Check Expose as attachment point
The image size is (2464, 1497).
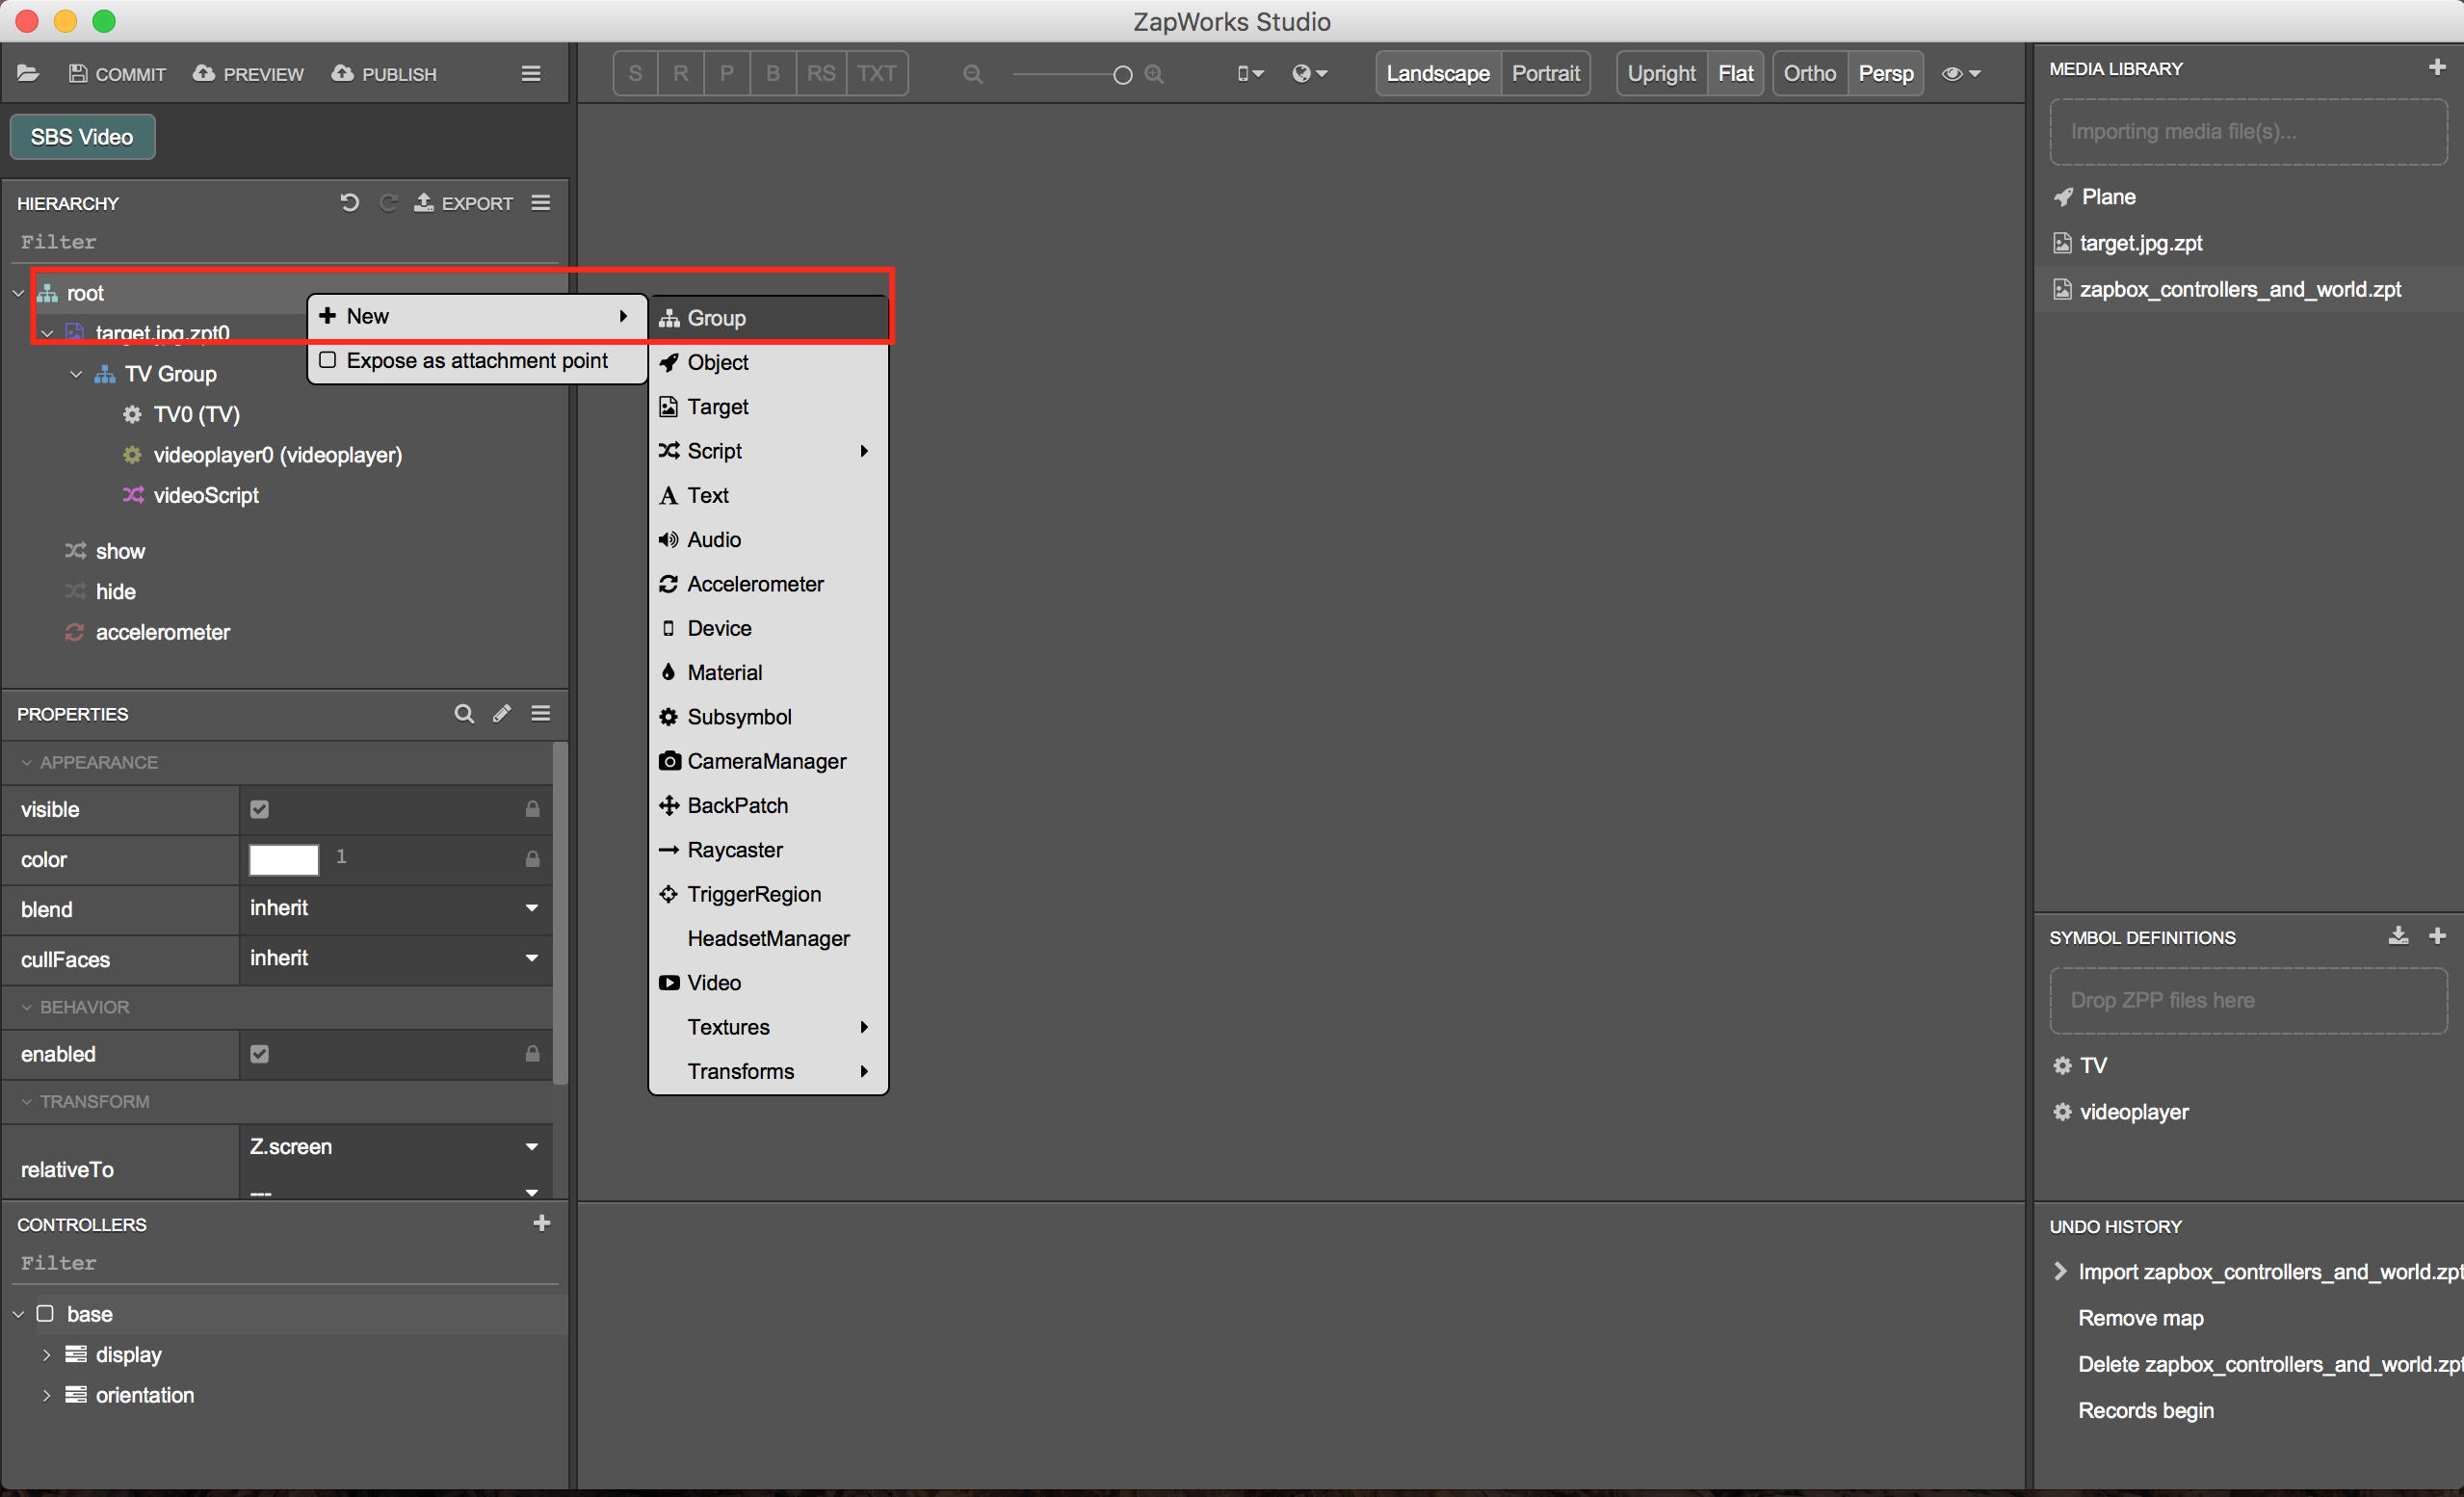(328, 360)
